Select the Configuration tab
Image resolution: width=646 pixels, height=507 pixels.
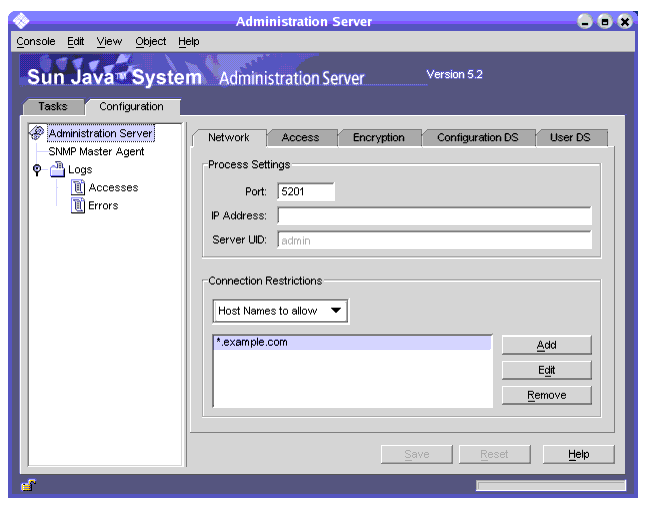click(x=132, y=106)
